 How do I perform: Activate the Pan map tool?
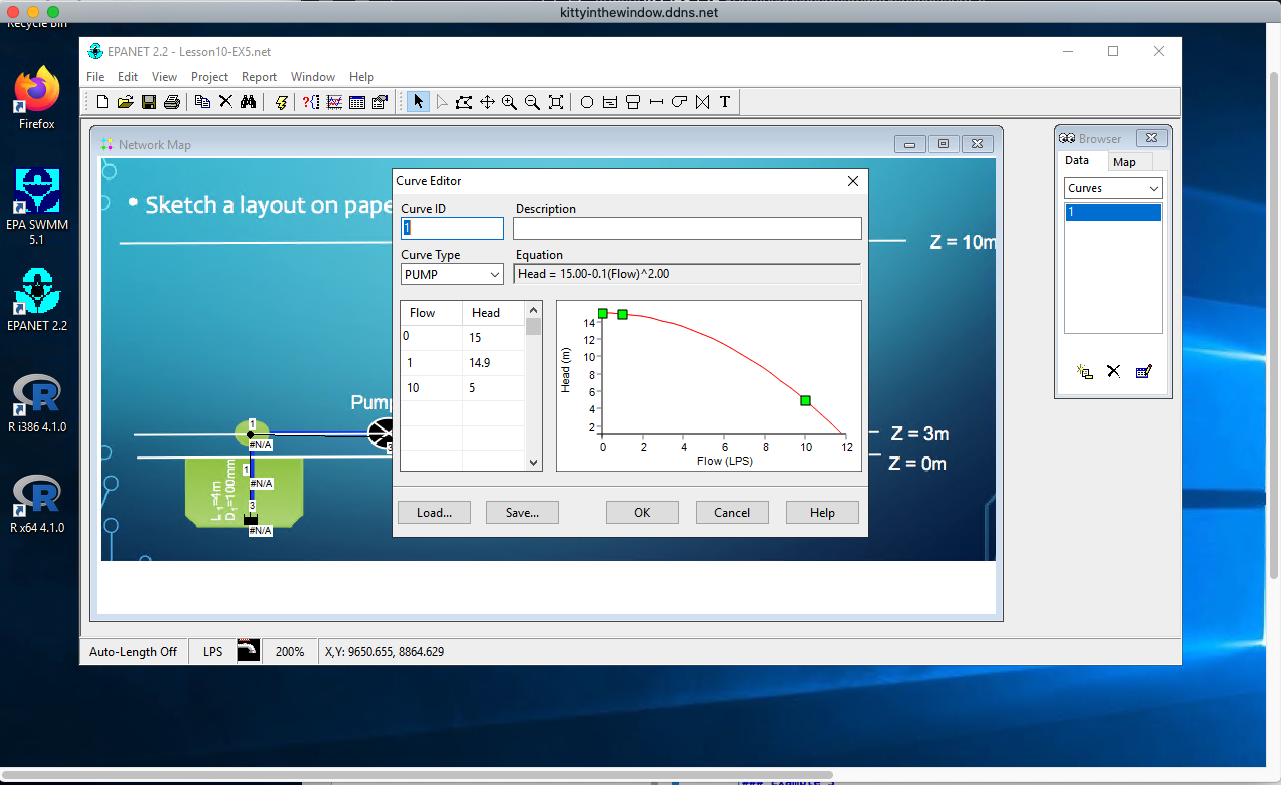pos(487,102)
